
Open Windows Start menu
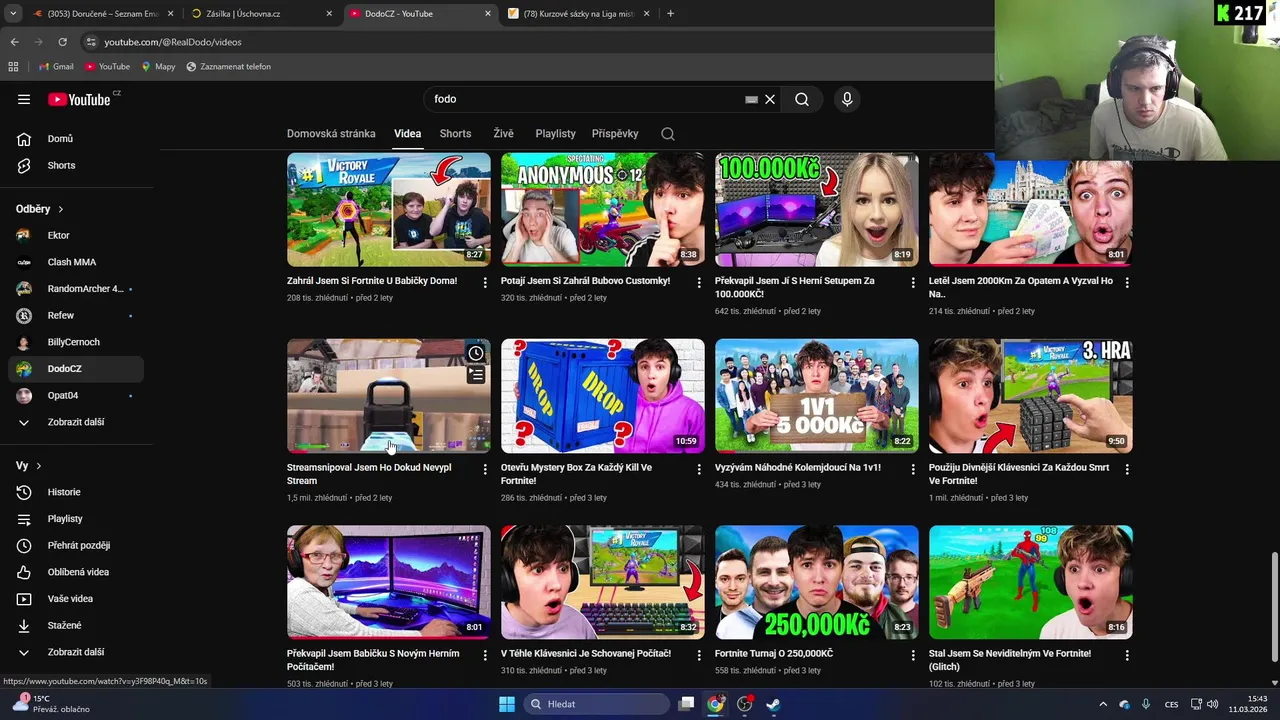click(x=507, y=704)
